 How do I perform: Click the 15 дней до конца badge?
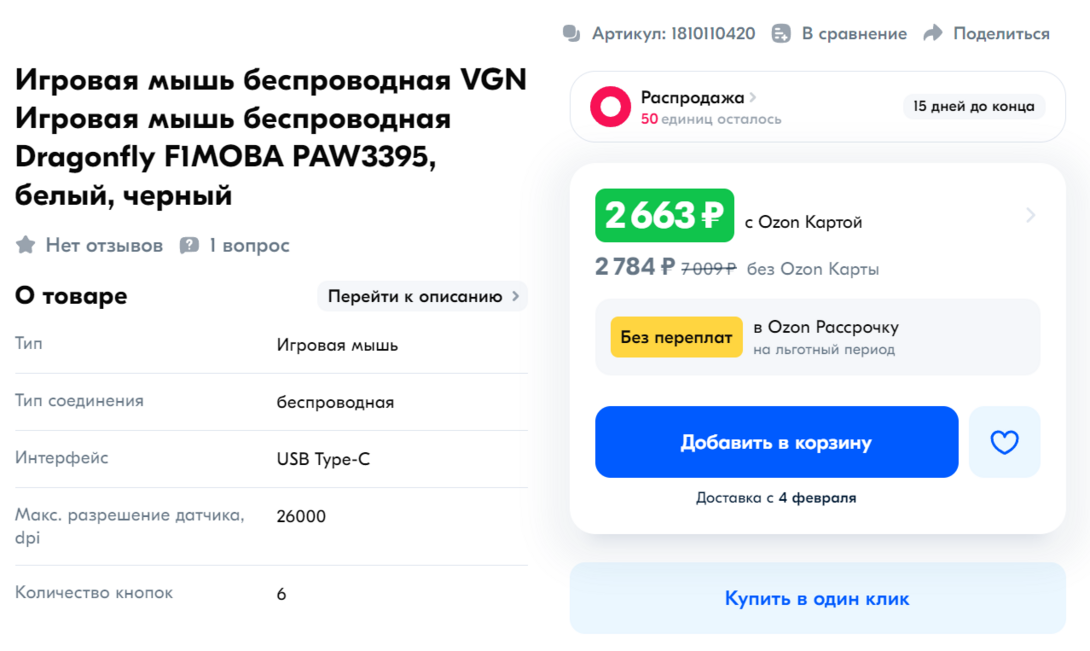(974, 106)
